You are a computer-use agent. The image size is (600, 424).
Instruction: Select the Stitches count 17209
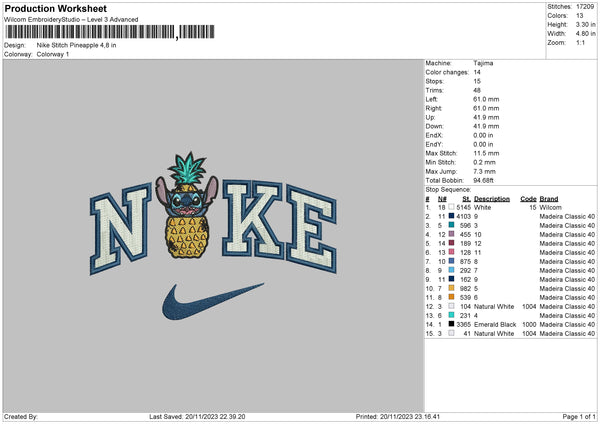[585, 7]
